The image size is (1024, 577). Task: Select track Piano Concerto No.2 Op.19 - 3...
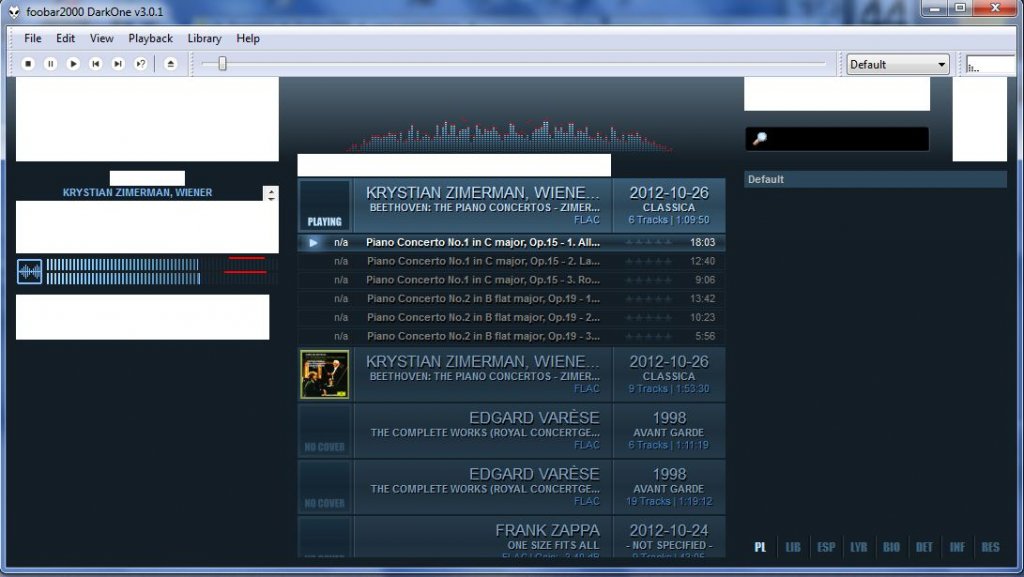pos(511,336)
